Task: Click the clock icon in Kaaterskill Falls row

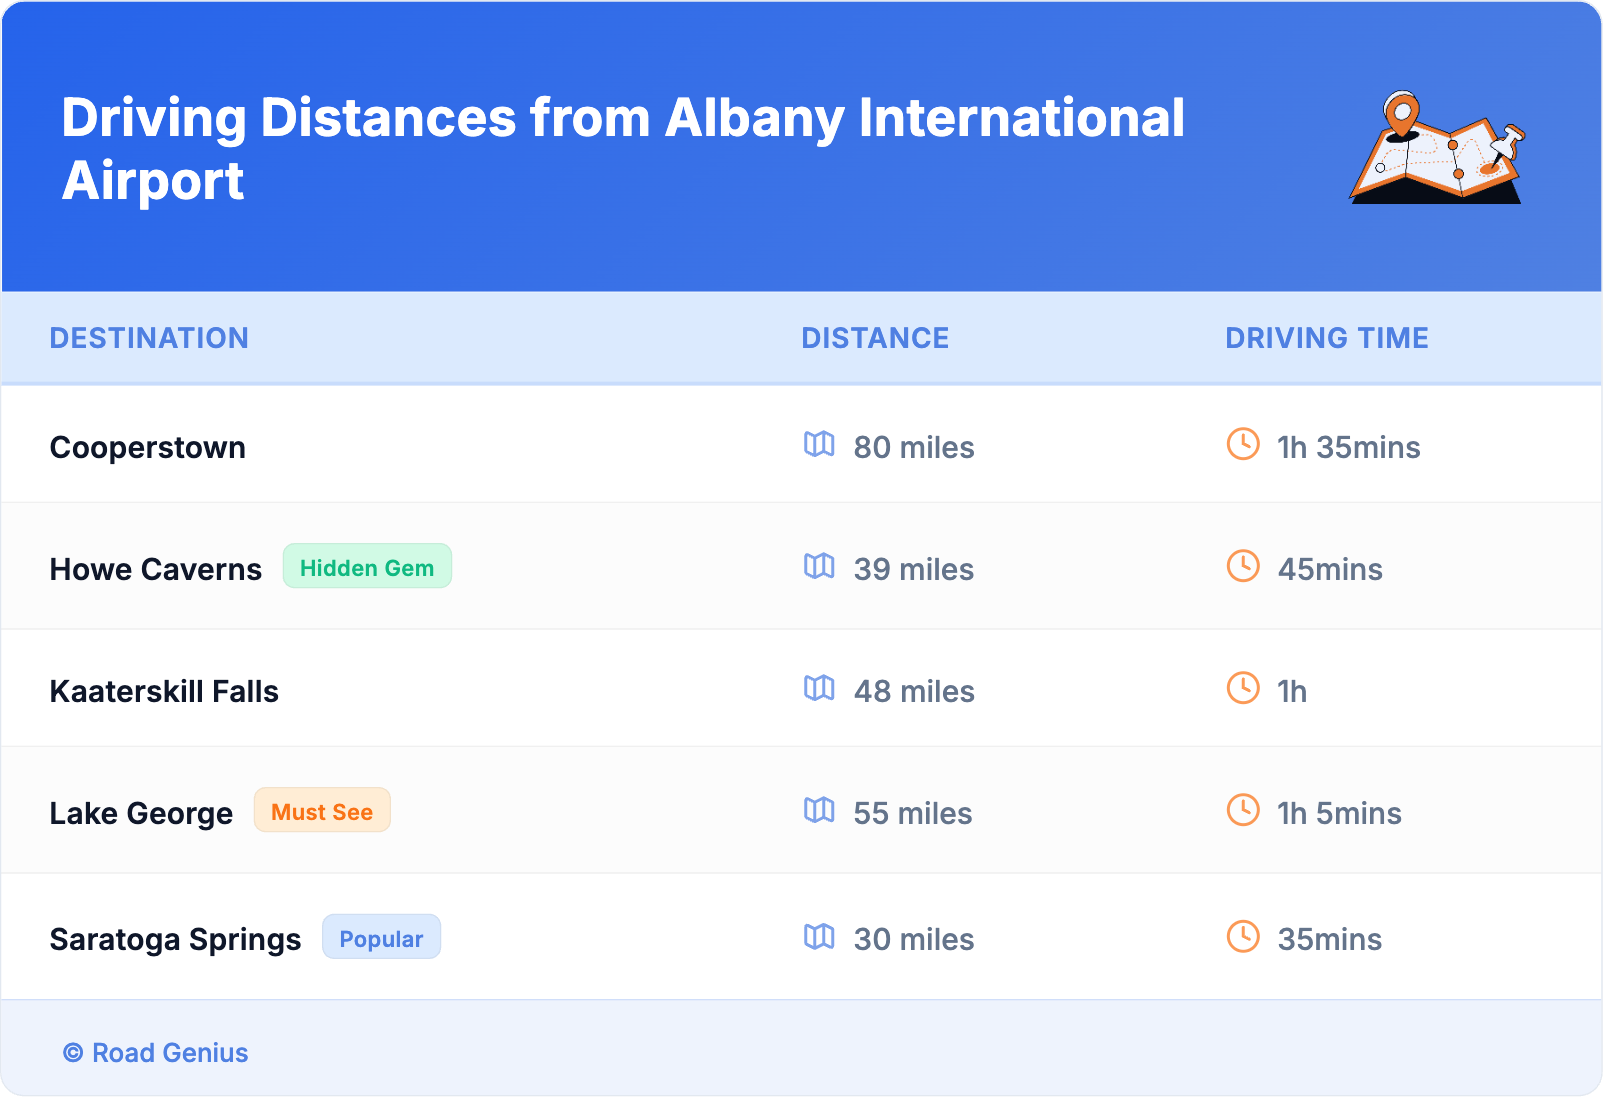Action: click(1243, 688)
